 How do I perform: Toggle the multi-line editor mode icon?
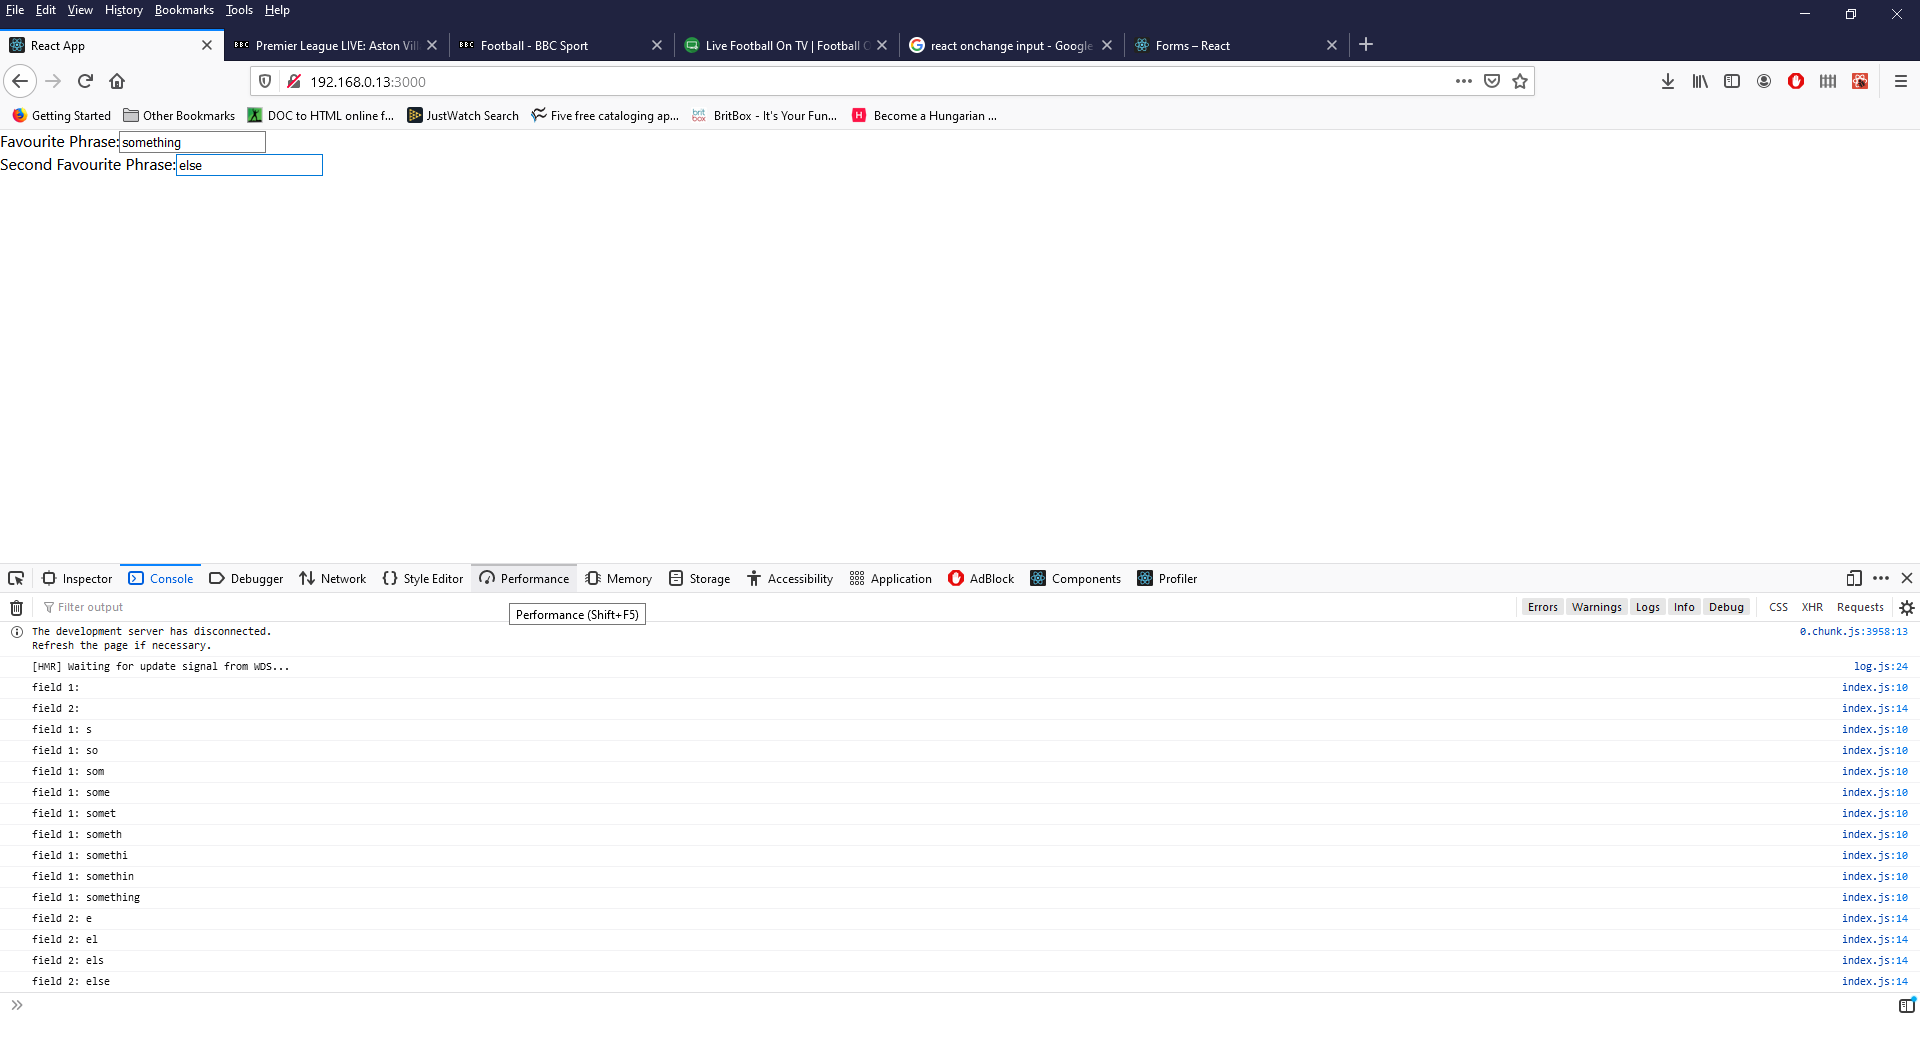tap(1906, 1005)
